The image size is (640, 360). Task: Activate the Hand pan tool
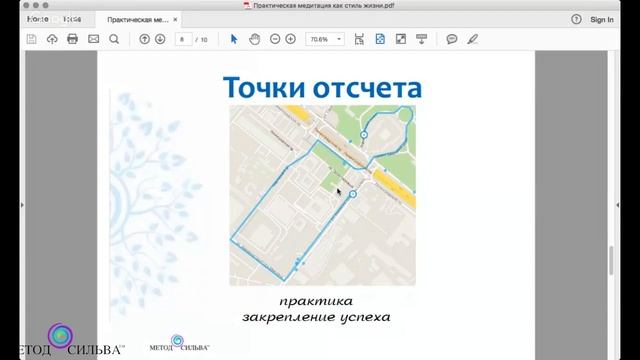point(255,39)
